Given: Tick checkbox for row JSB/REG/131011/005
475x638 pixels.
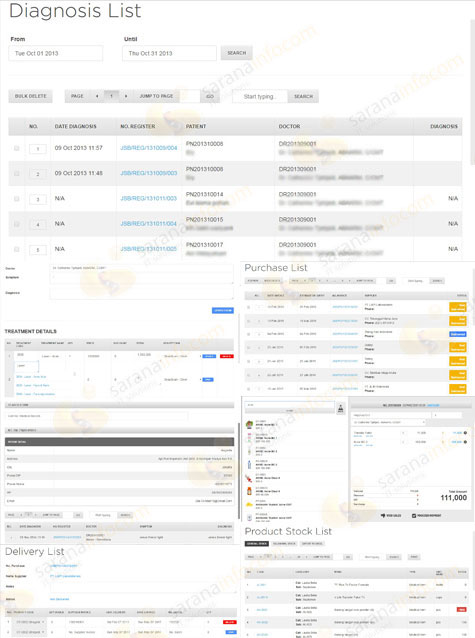Looking at the screenshot, I should point(17,249).
